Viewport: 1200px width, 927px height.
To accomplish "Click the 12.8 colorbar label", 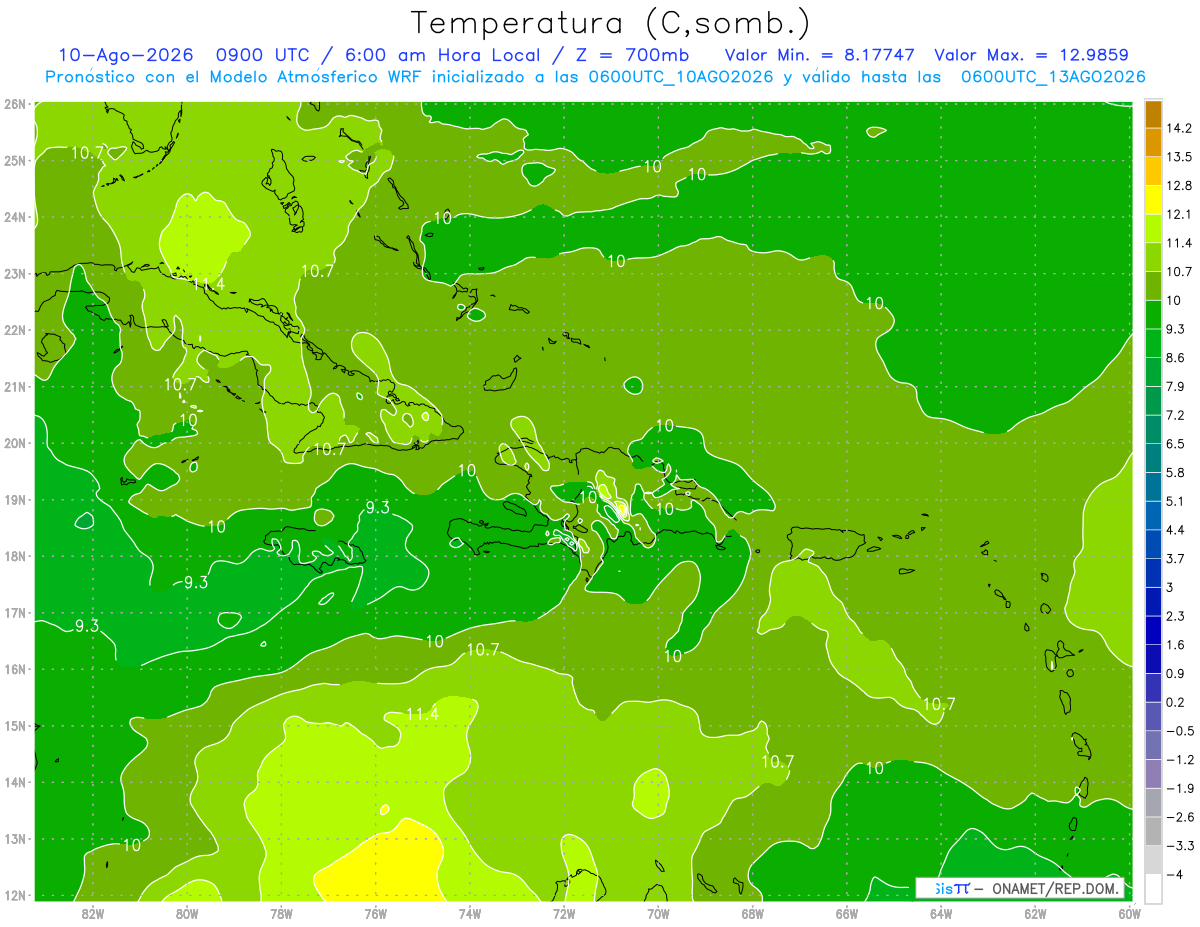I will tap(1180, 186).
